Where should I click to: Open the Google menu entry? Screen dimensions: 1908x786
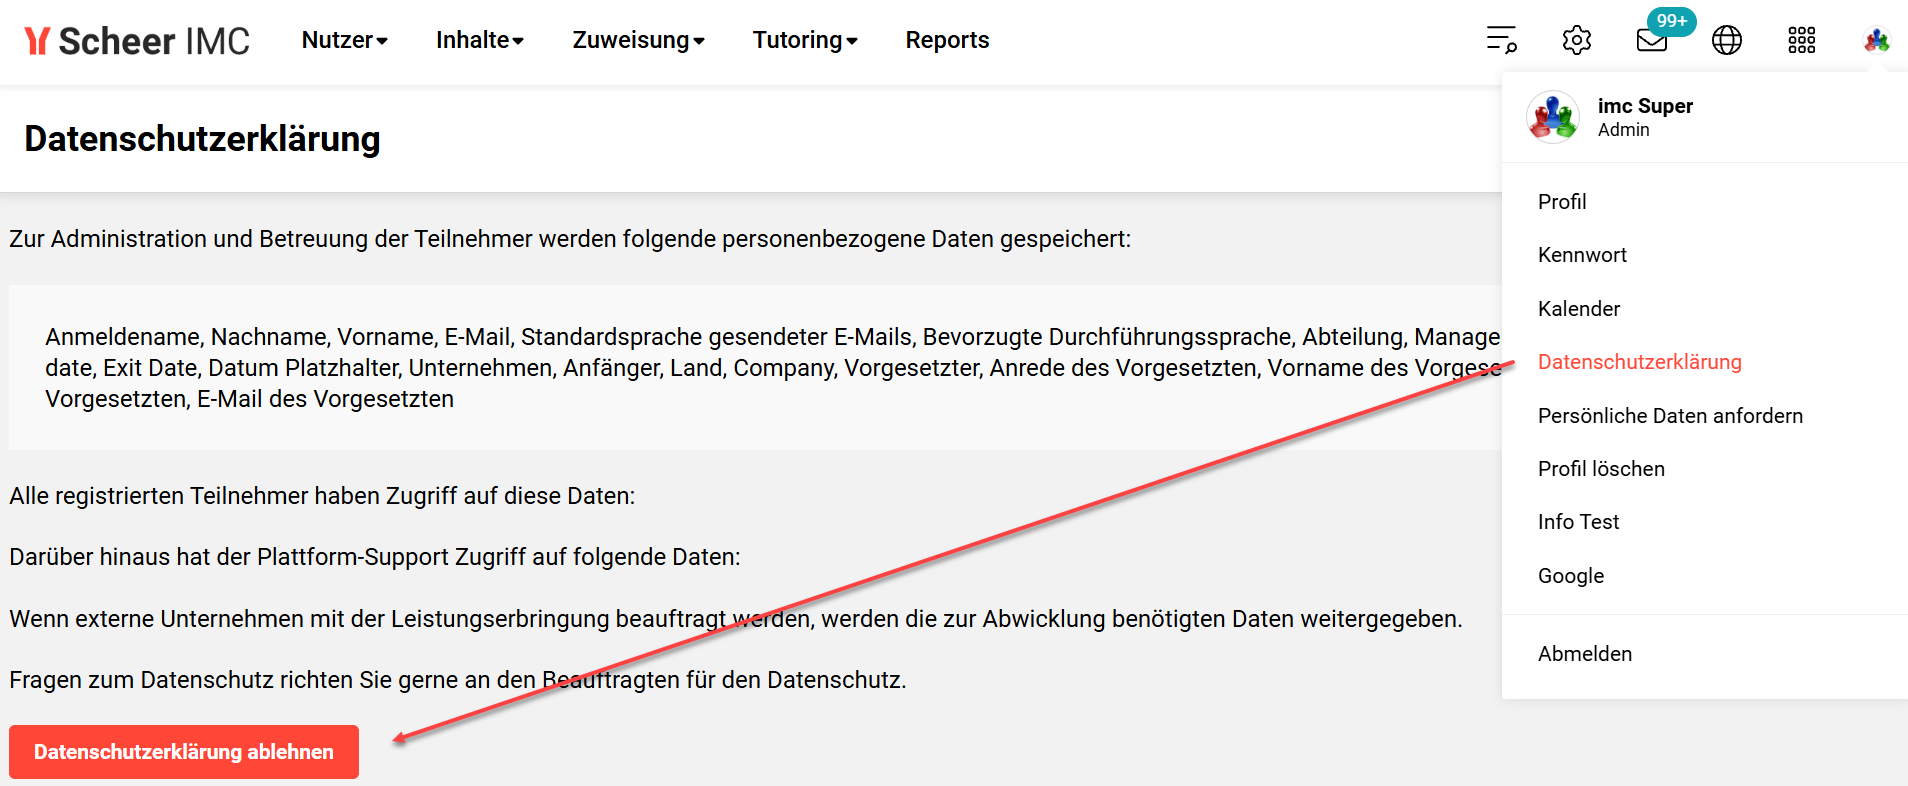coord(1571,576)
